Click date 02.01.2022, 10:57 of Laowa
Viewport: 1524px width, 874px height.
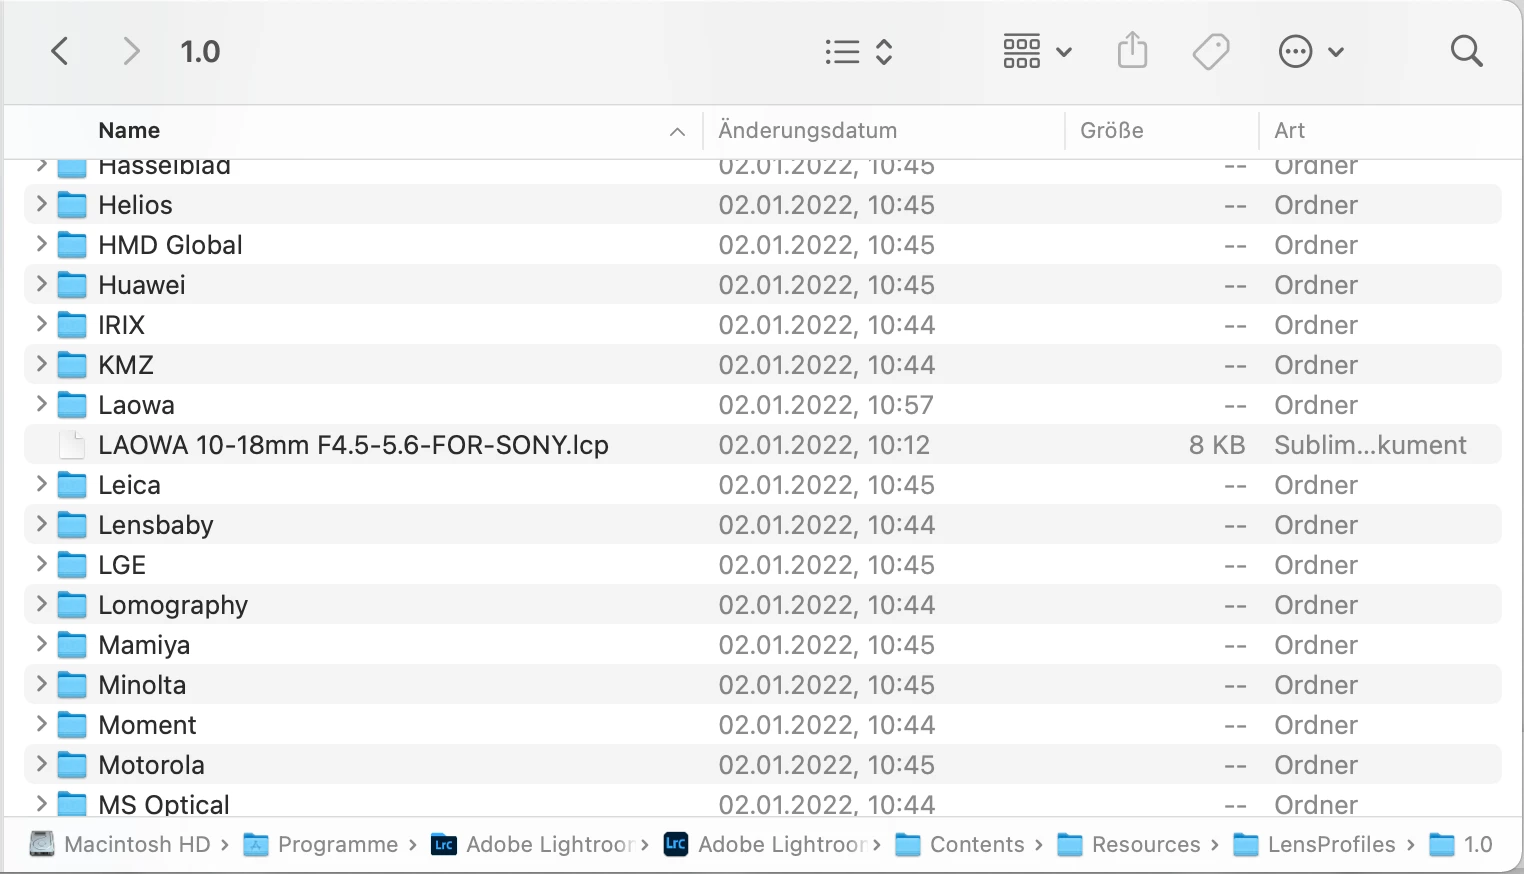coord(826,405)
